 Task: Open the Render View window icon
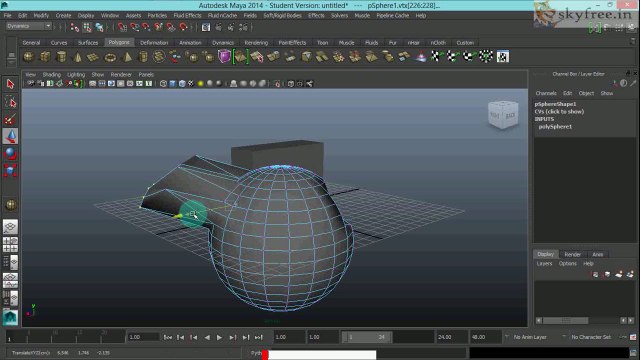click(206, 27)
